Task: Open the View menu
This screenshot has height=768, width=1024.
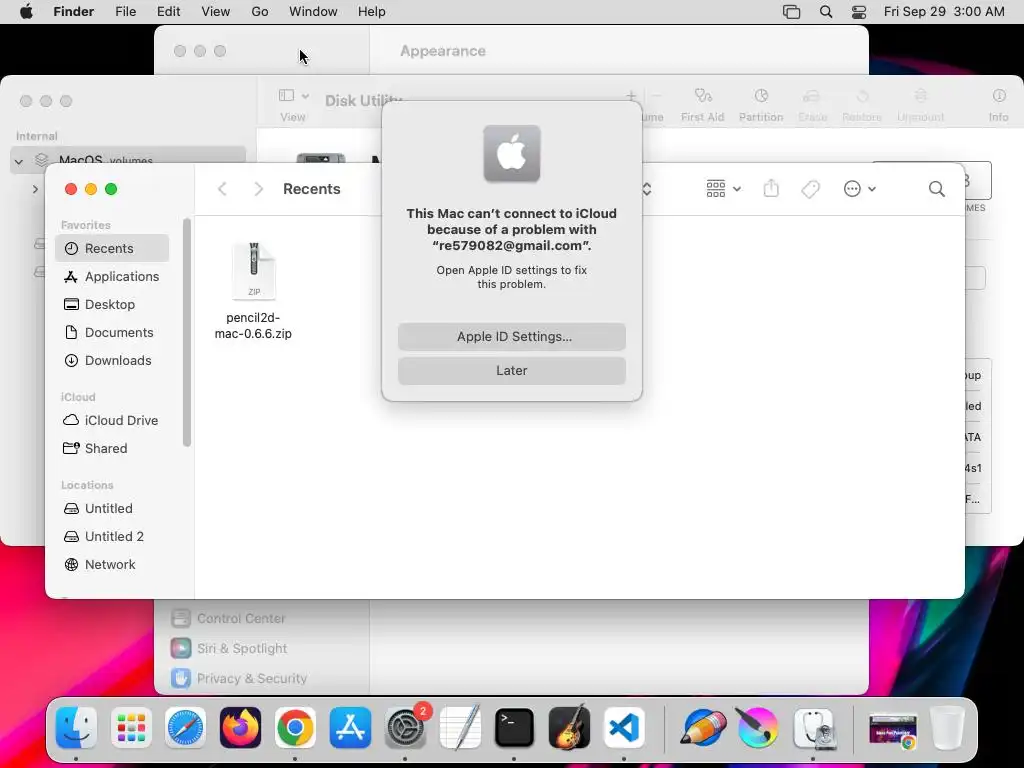Action: tap(216, 12)
